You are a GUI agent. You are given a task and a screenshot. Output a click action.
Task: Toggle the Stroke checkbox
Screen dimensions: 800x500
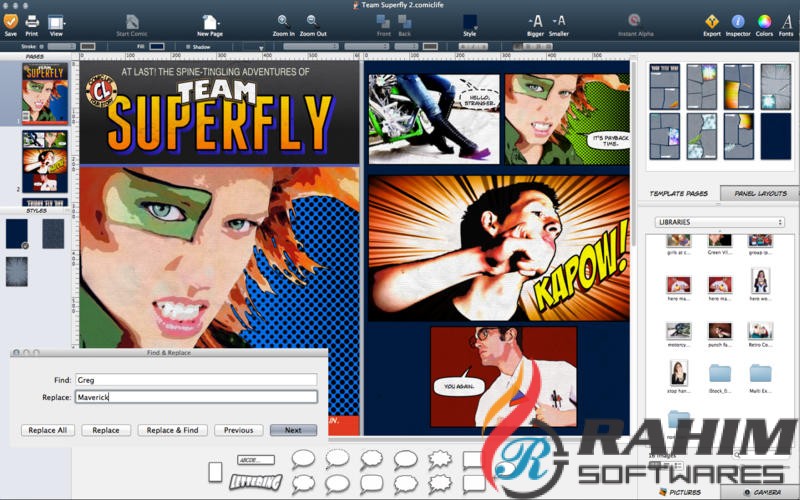(41, 46)
